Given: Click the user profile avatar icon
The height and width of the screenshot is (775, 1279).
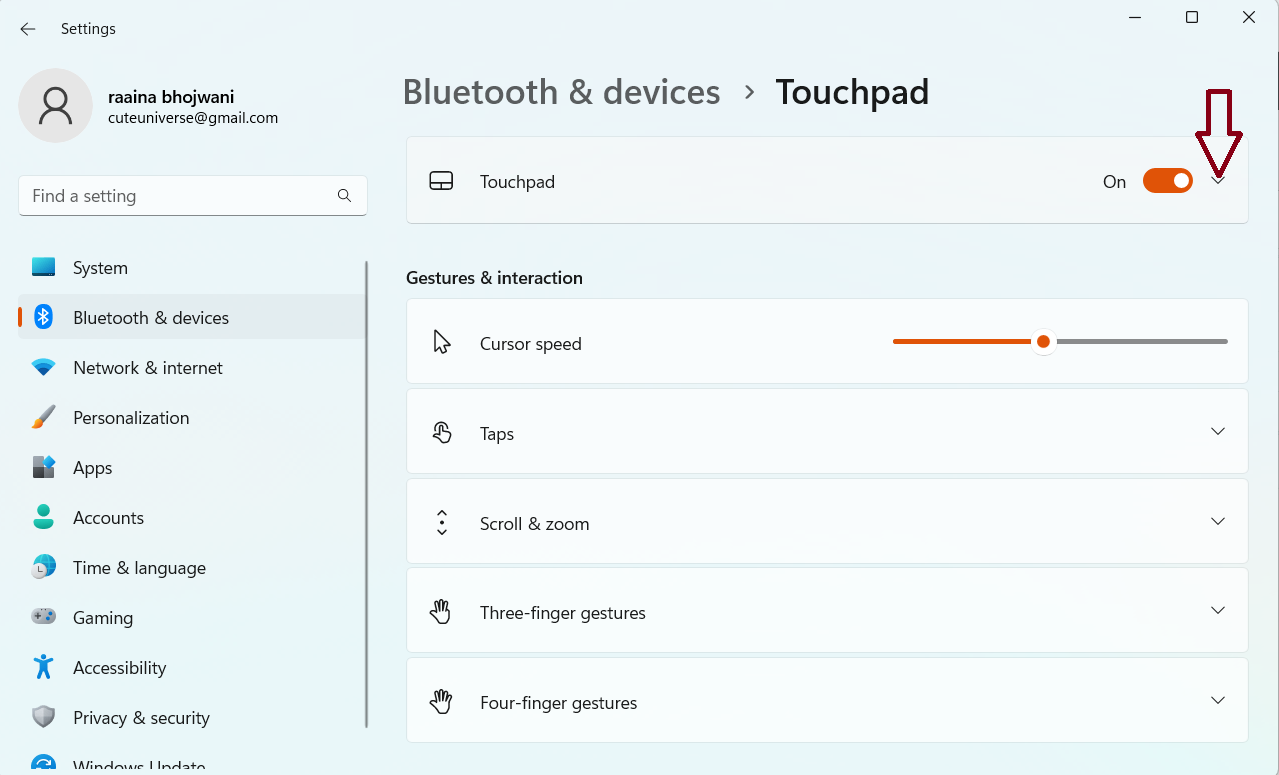Looking at the screenshot, I should (x=55, y=106).
